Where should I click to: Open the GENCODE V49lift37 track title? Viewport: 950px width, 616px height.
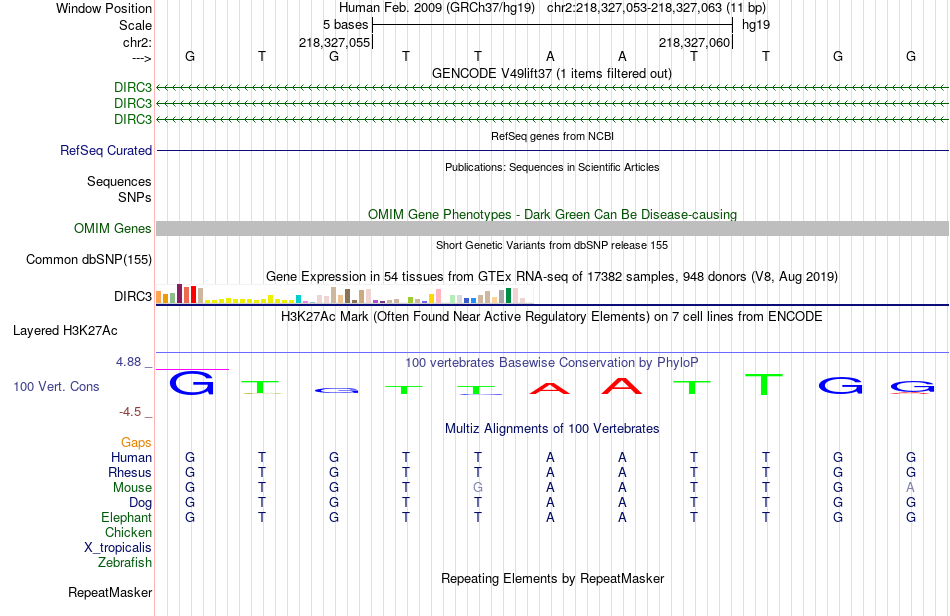click(x=551, y=73)
